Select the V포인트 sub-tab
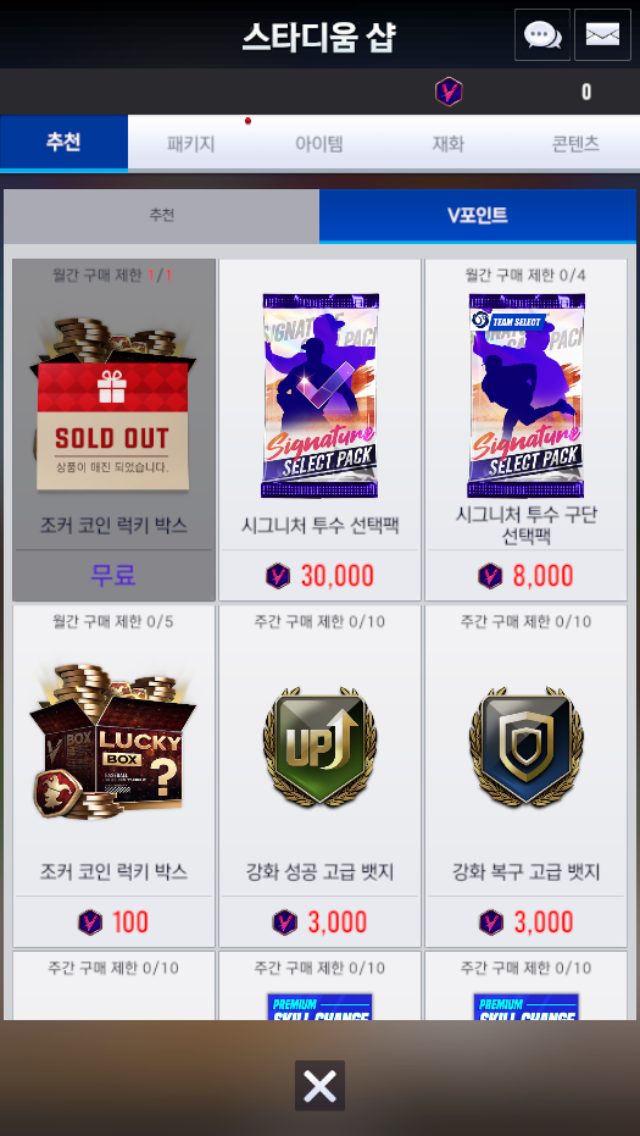This screenshot has width=640, height=1136. pos(478,216)
